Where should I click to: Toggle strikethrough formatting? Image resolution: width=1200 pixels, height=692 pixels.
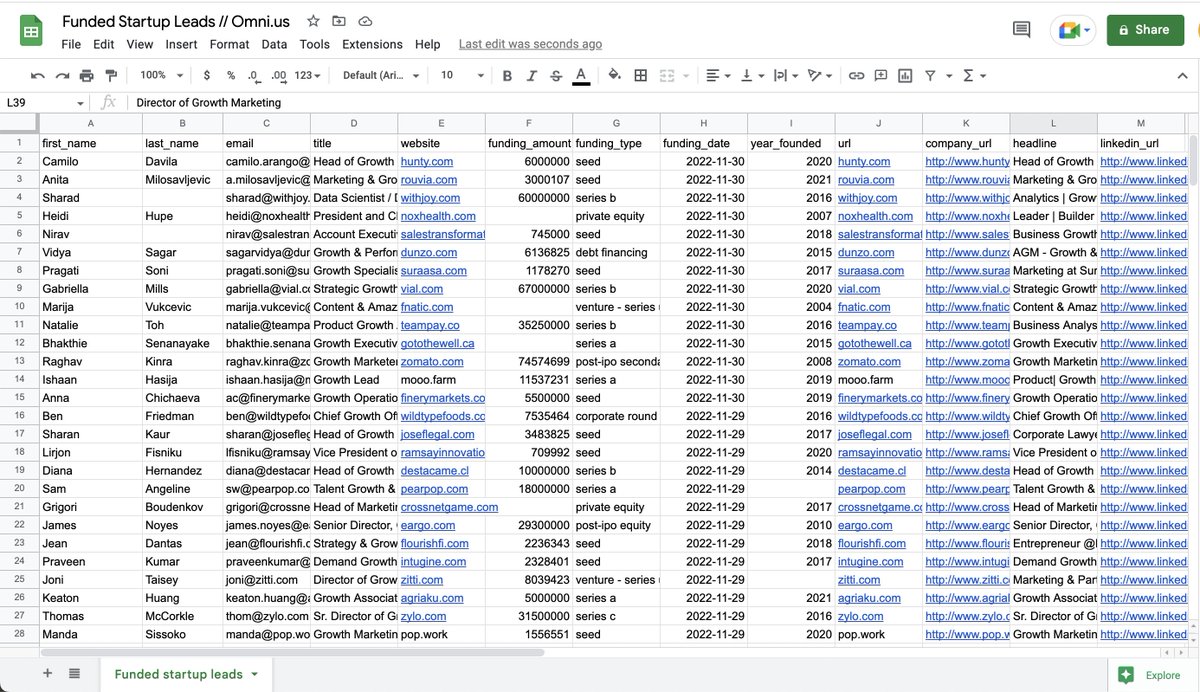point(556,75)
